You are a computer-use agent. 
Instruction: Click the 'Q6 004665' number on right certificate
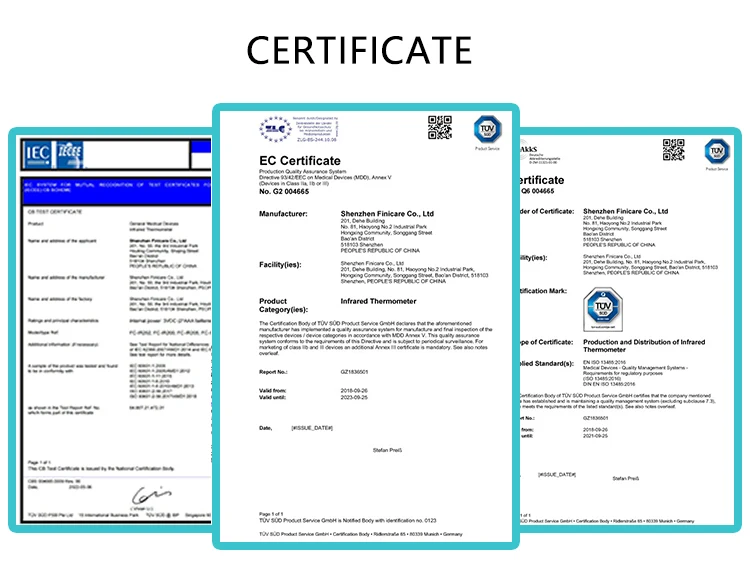click(x=538, y=191)
